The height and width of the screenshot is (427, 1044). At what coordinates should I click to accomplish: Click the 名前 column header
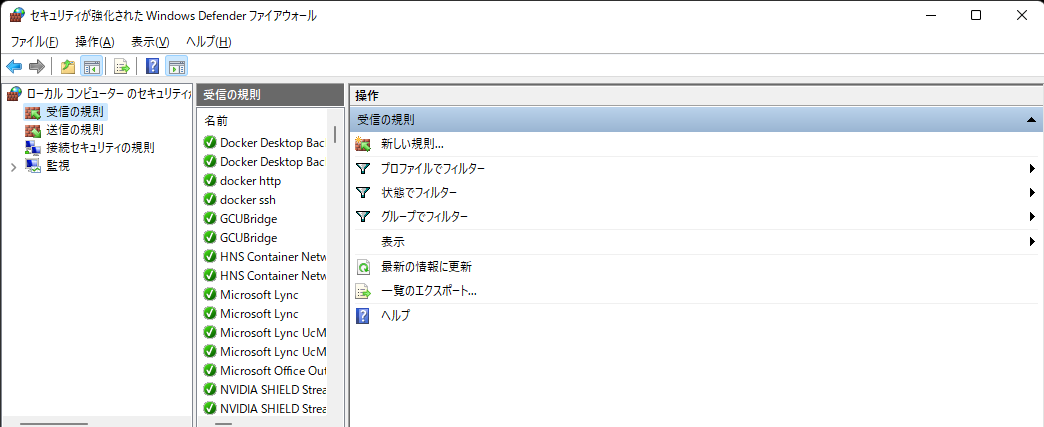pos(216,120)
